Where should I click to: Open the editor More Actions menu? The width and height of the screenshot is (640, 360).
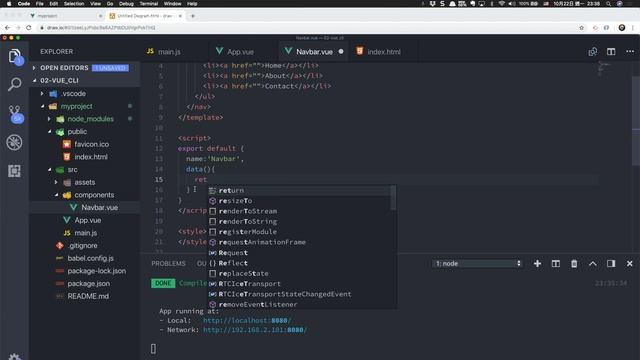(x=630, y=51)
